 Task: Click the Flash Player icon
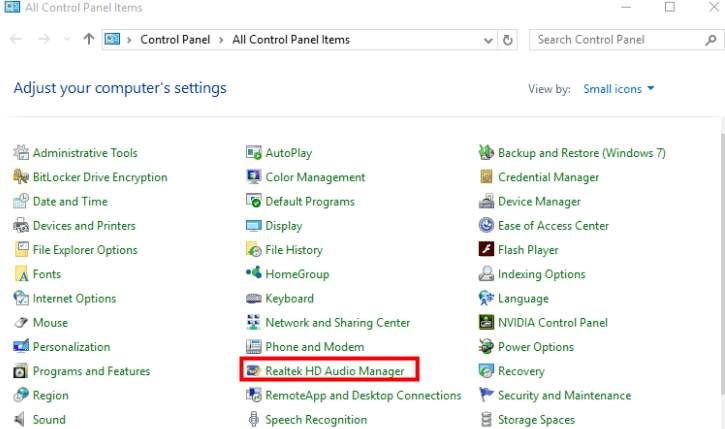[487, 250]
